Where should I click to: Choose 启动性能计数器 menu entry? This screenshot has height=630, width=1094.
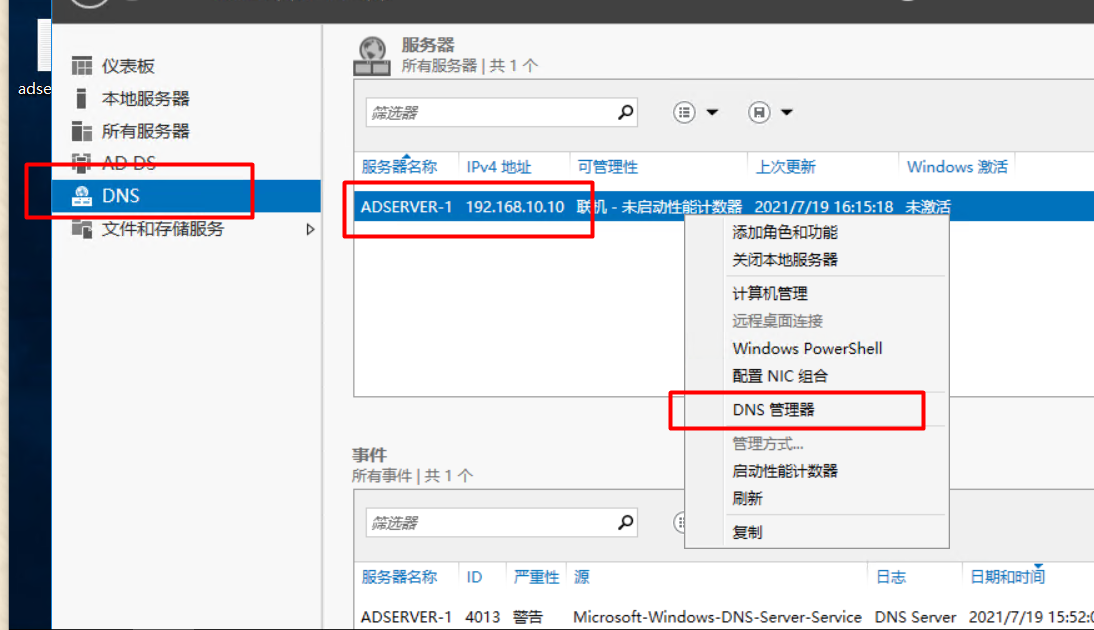pos(785,471)
